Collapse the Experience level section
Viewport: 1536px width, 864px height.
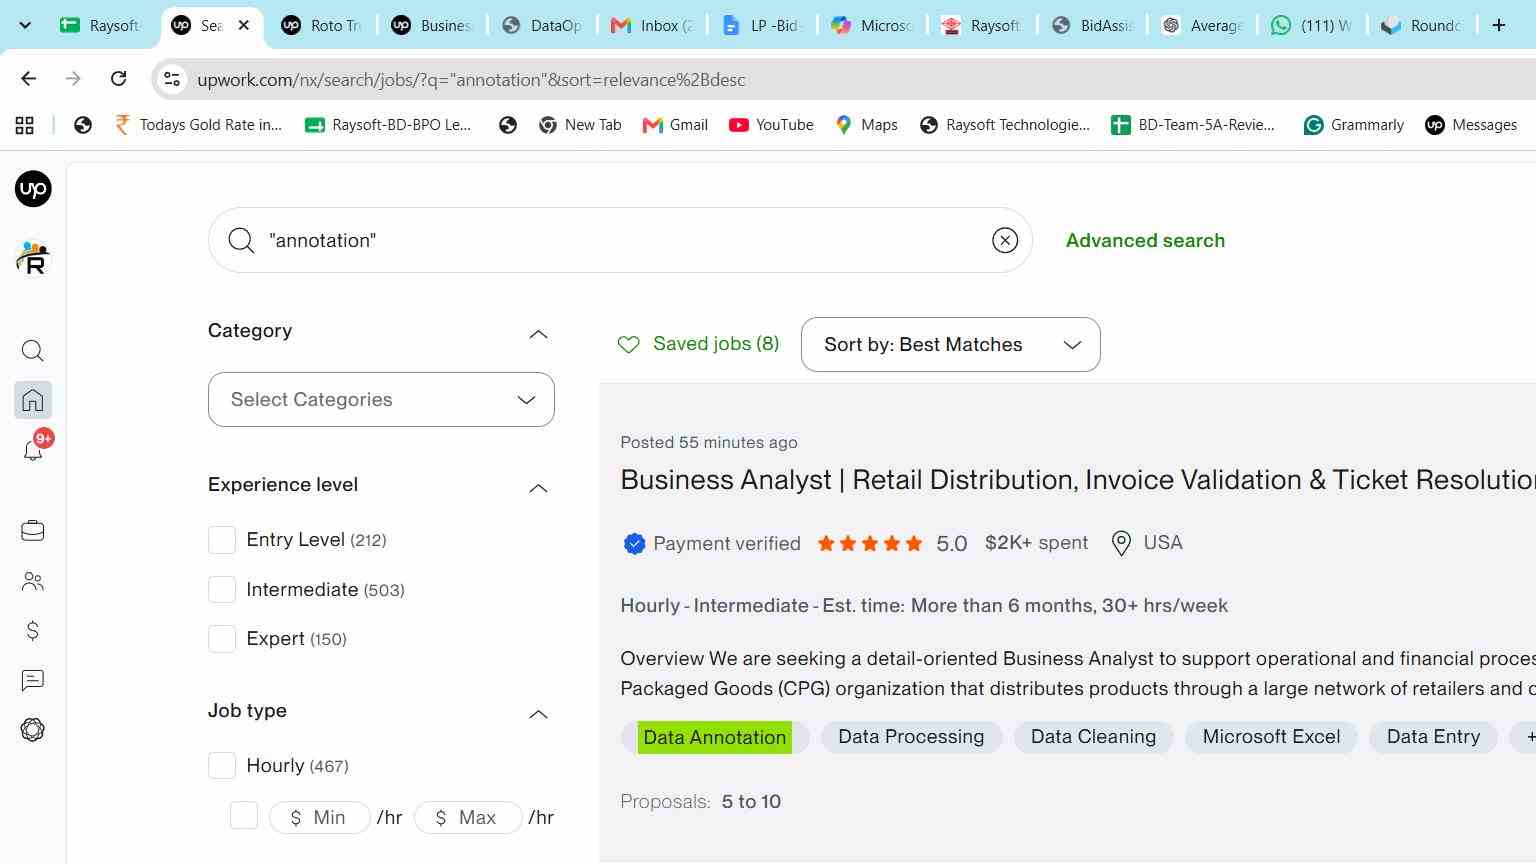(x=538, y=488)
